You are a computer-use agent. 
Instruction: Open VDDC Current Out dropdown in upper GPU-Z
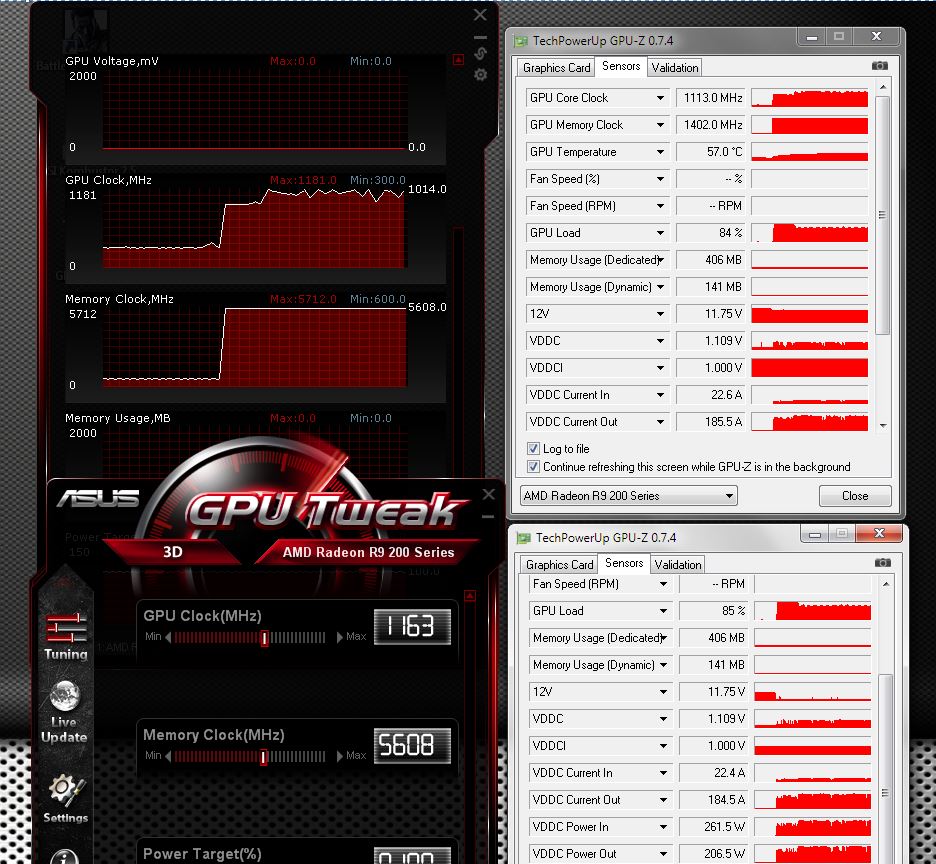click(x=660, y=422)
